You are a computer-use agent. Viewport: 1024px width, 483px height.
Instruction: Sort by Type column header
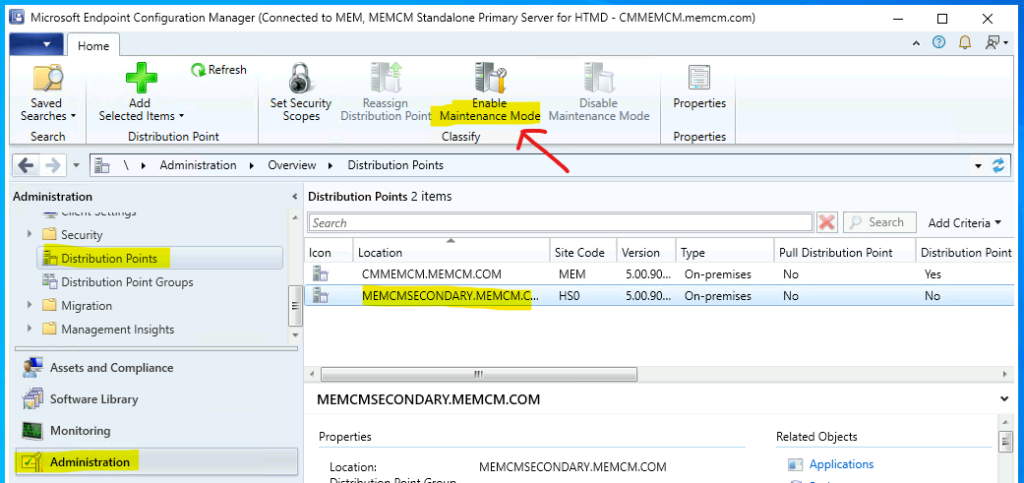[x=724, y=253]
